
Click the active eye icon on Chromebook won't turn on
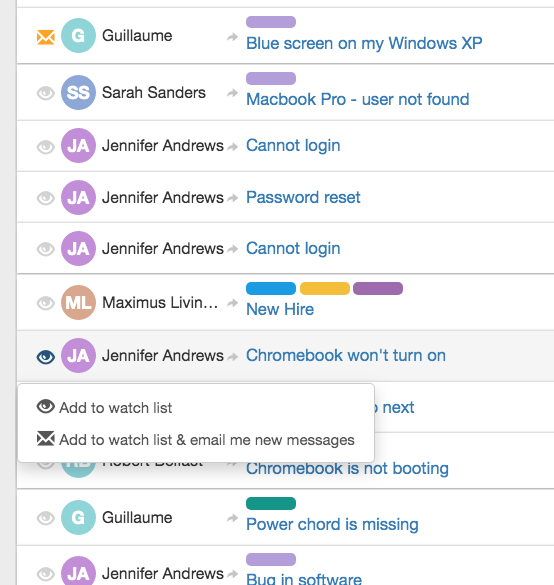pos(46,357)
